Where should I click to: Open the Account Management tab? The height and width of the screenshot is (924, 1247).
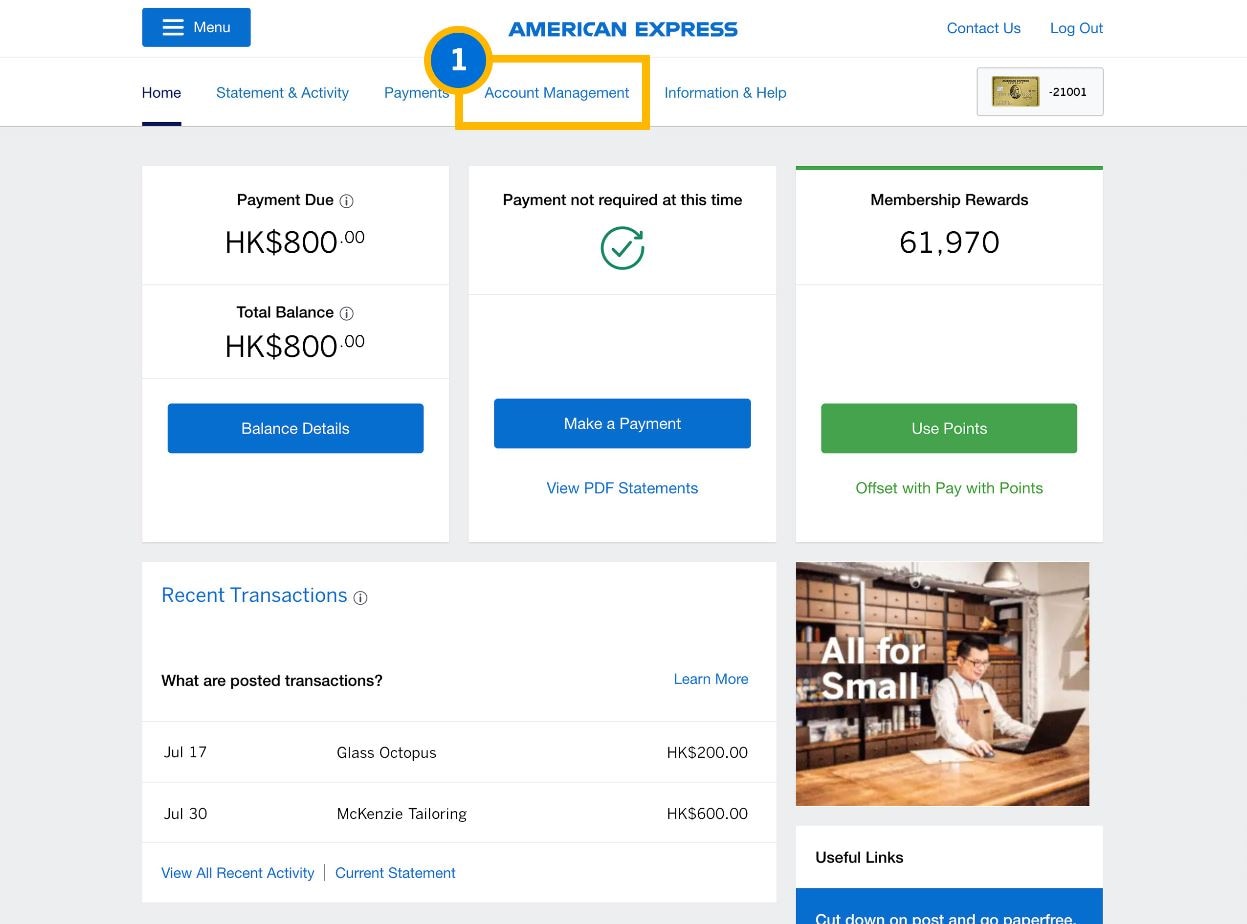pos(556,93)
